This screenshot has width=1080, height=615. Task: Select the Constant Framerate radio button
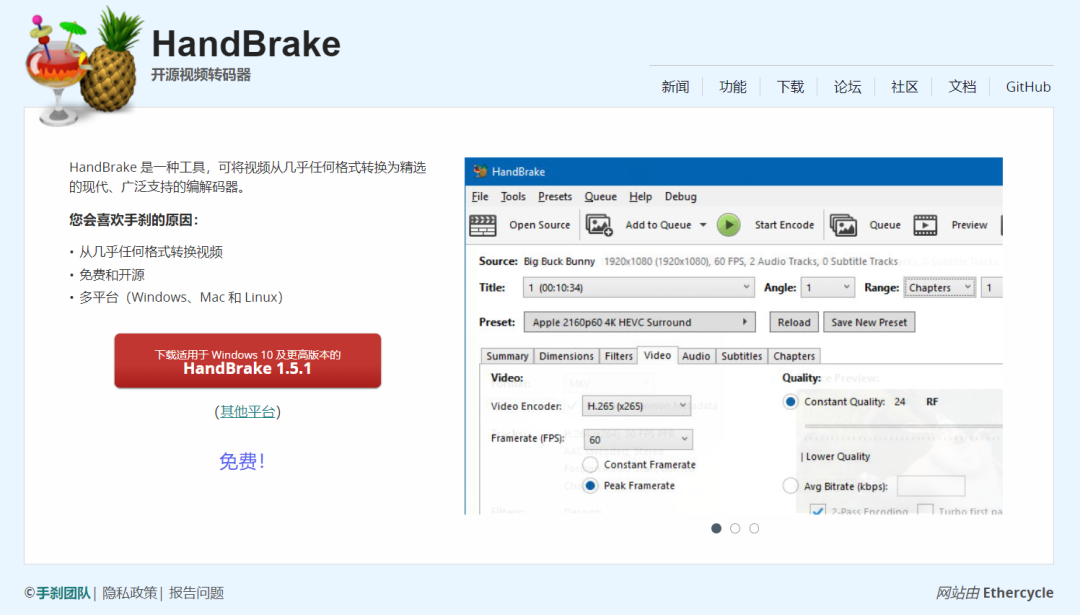[x=590, y=465]
